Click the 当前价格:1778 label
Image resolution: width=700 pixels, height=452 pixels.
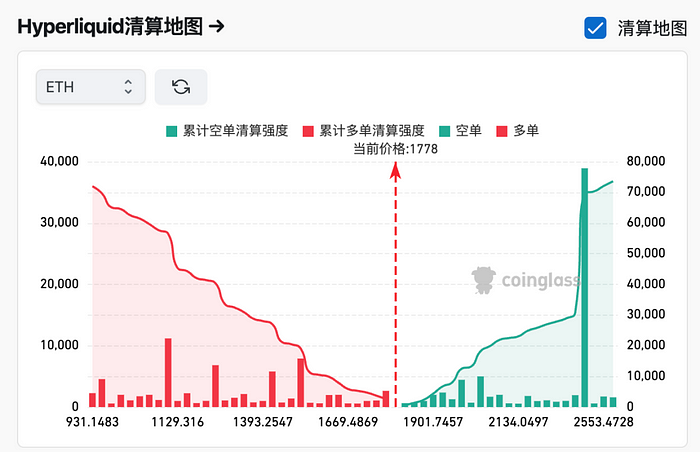396,148
